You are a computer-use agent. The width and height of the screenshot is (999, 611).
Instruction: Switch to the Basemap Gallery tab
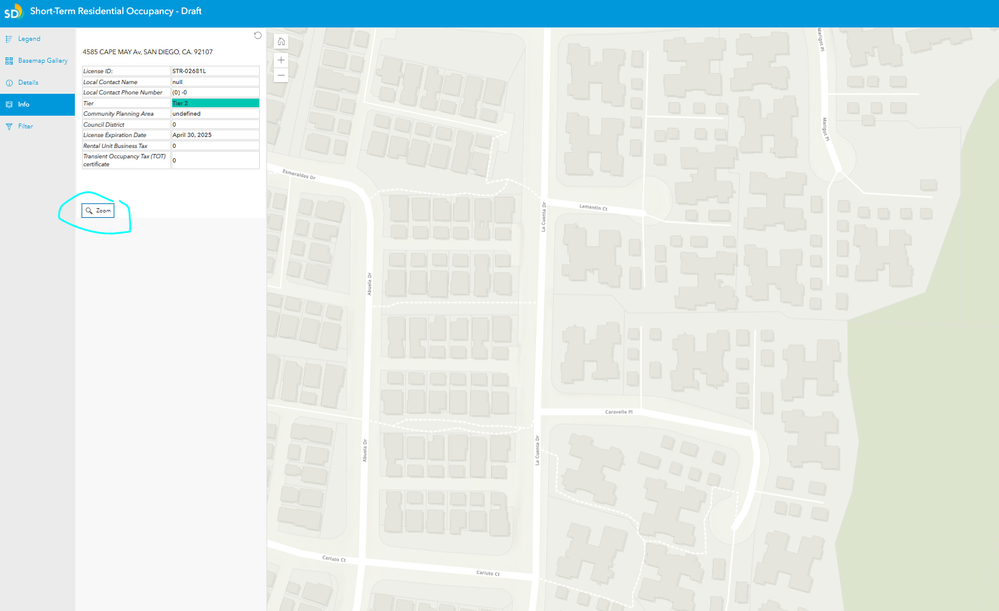38,61
